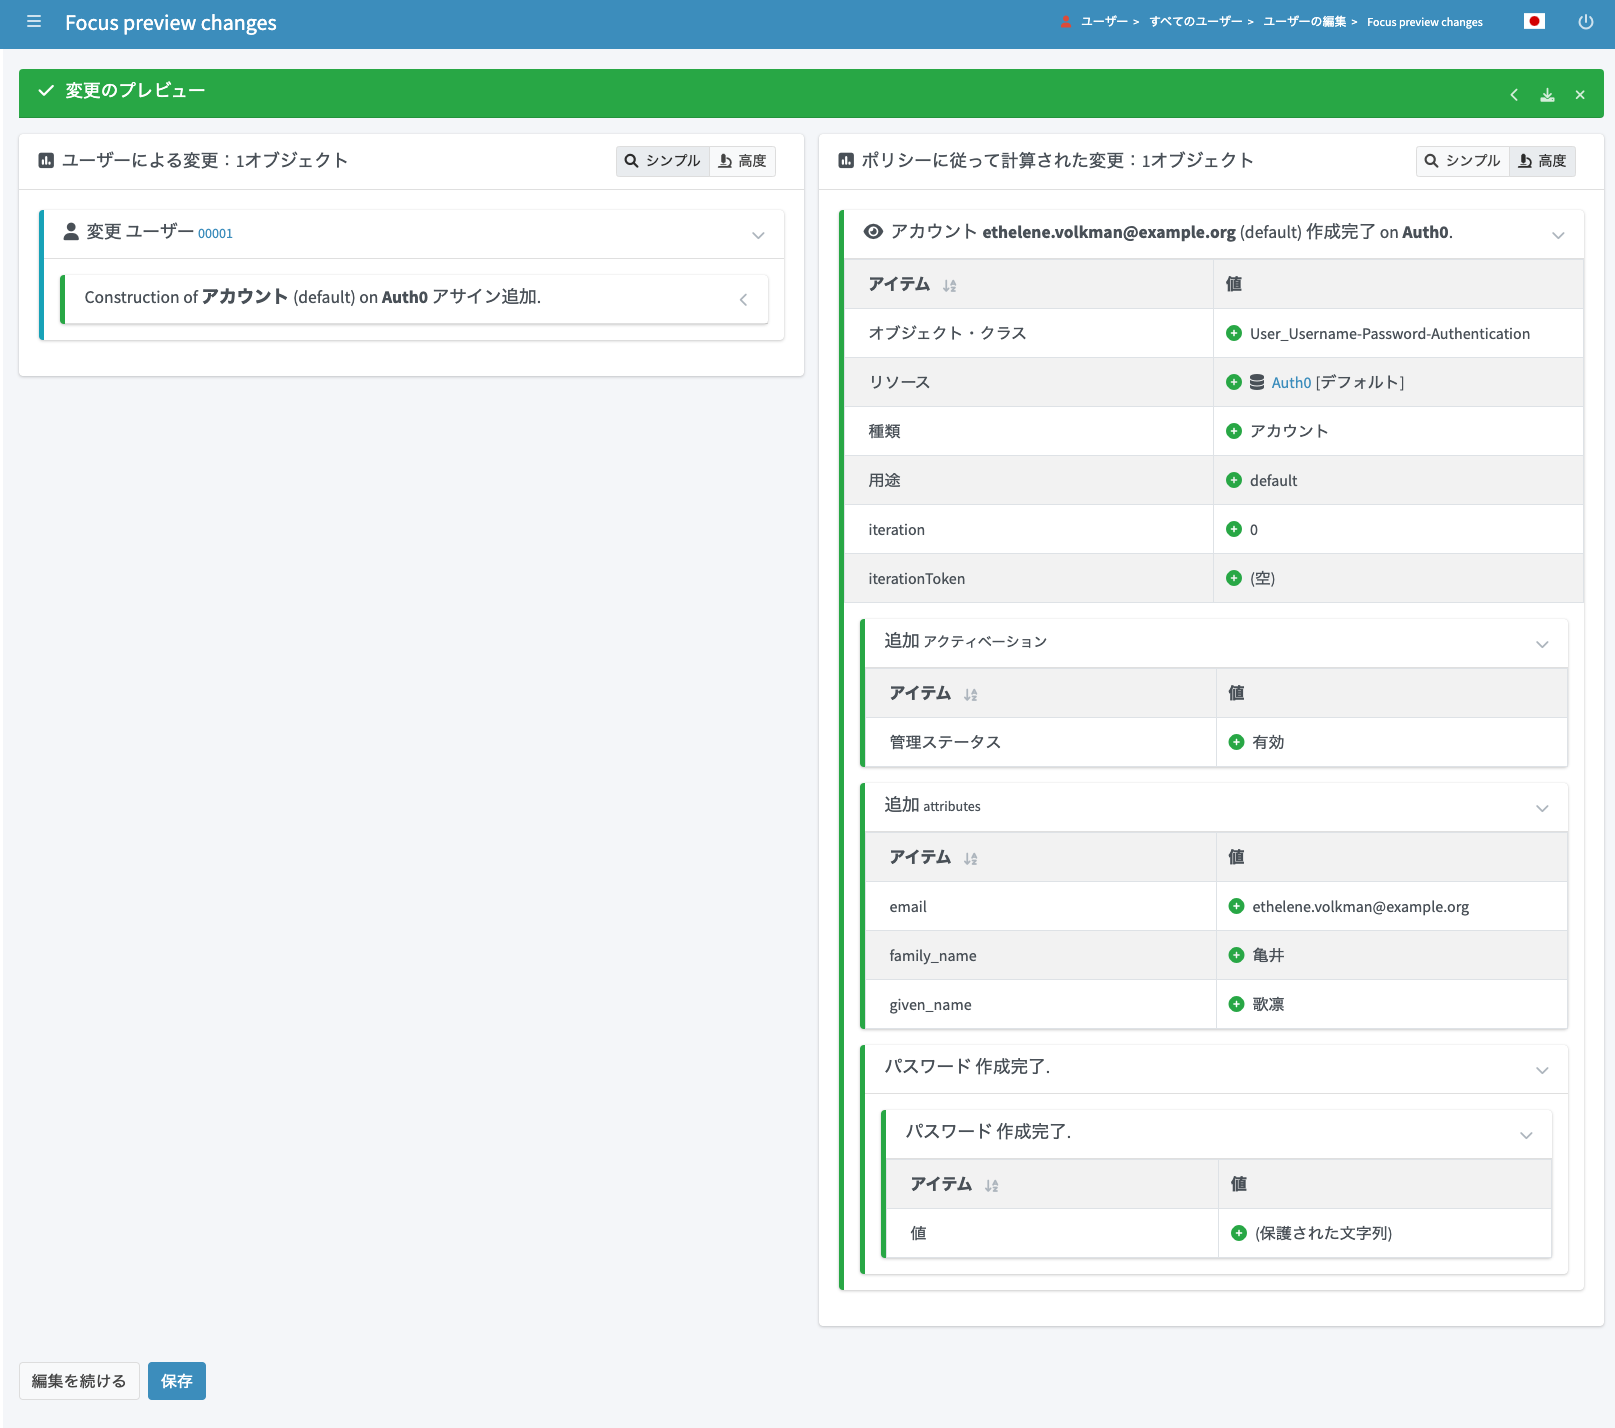Click the plus icon beside 亀井
This screenshot has width=1615, height=1428.
[1236, 955]
